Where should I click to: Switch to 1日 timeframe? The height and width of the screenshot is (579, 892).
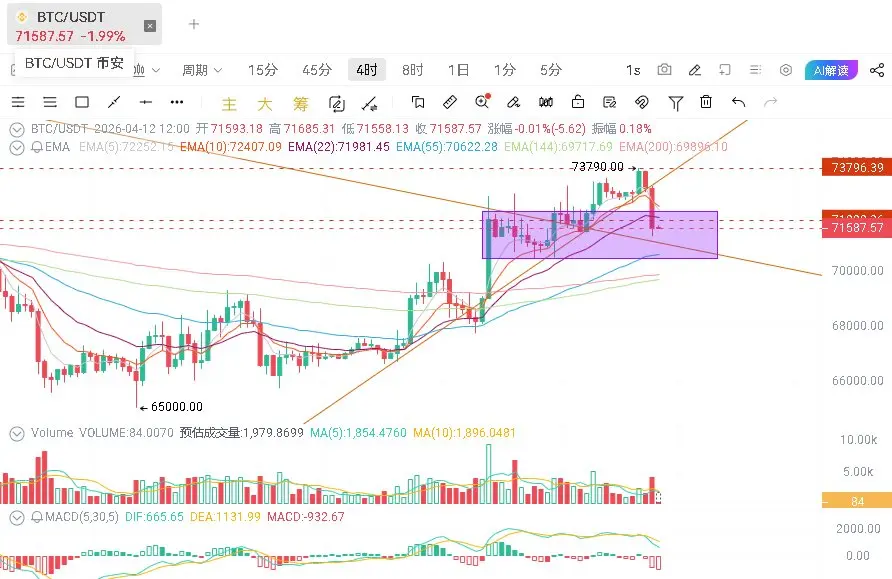458,70
